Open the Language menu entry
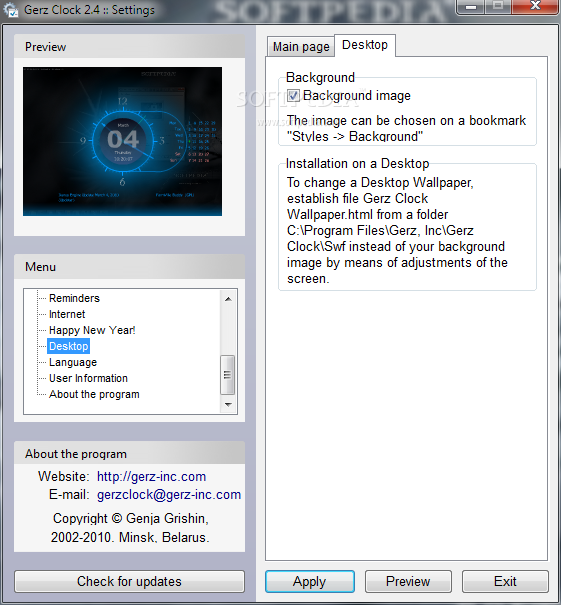 (x=73, y=362)
